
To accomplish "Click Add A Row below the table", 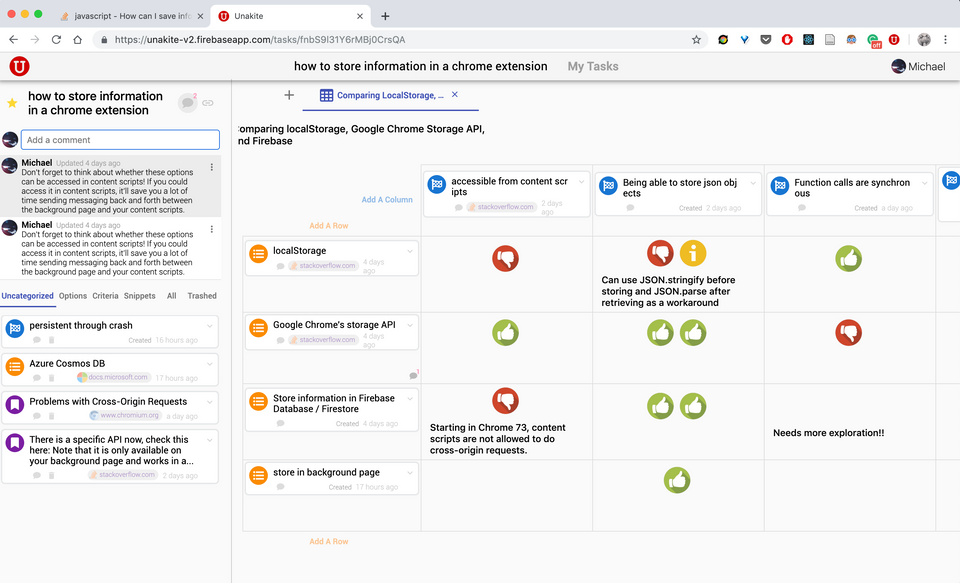I will click(329, 541).
